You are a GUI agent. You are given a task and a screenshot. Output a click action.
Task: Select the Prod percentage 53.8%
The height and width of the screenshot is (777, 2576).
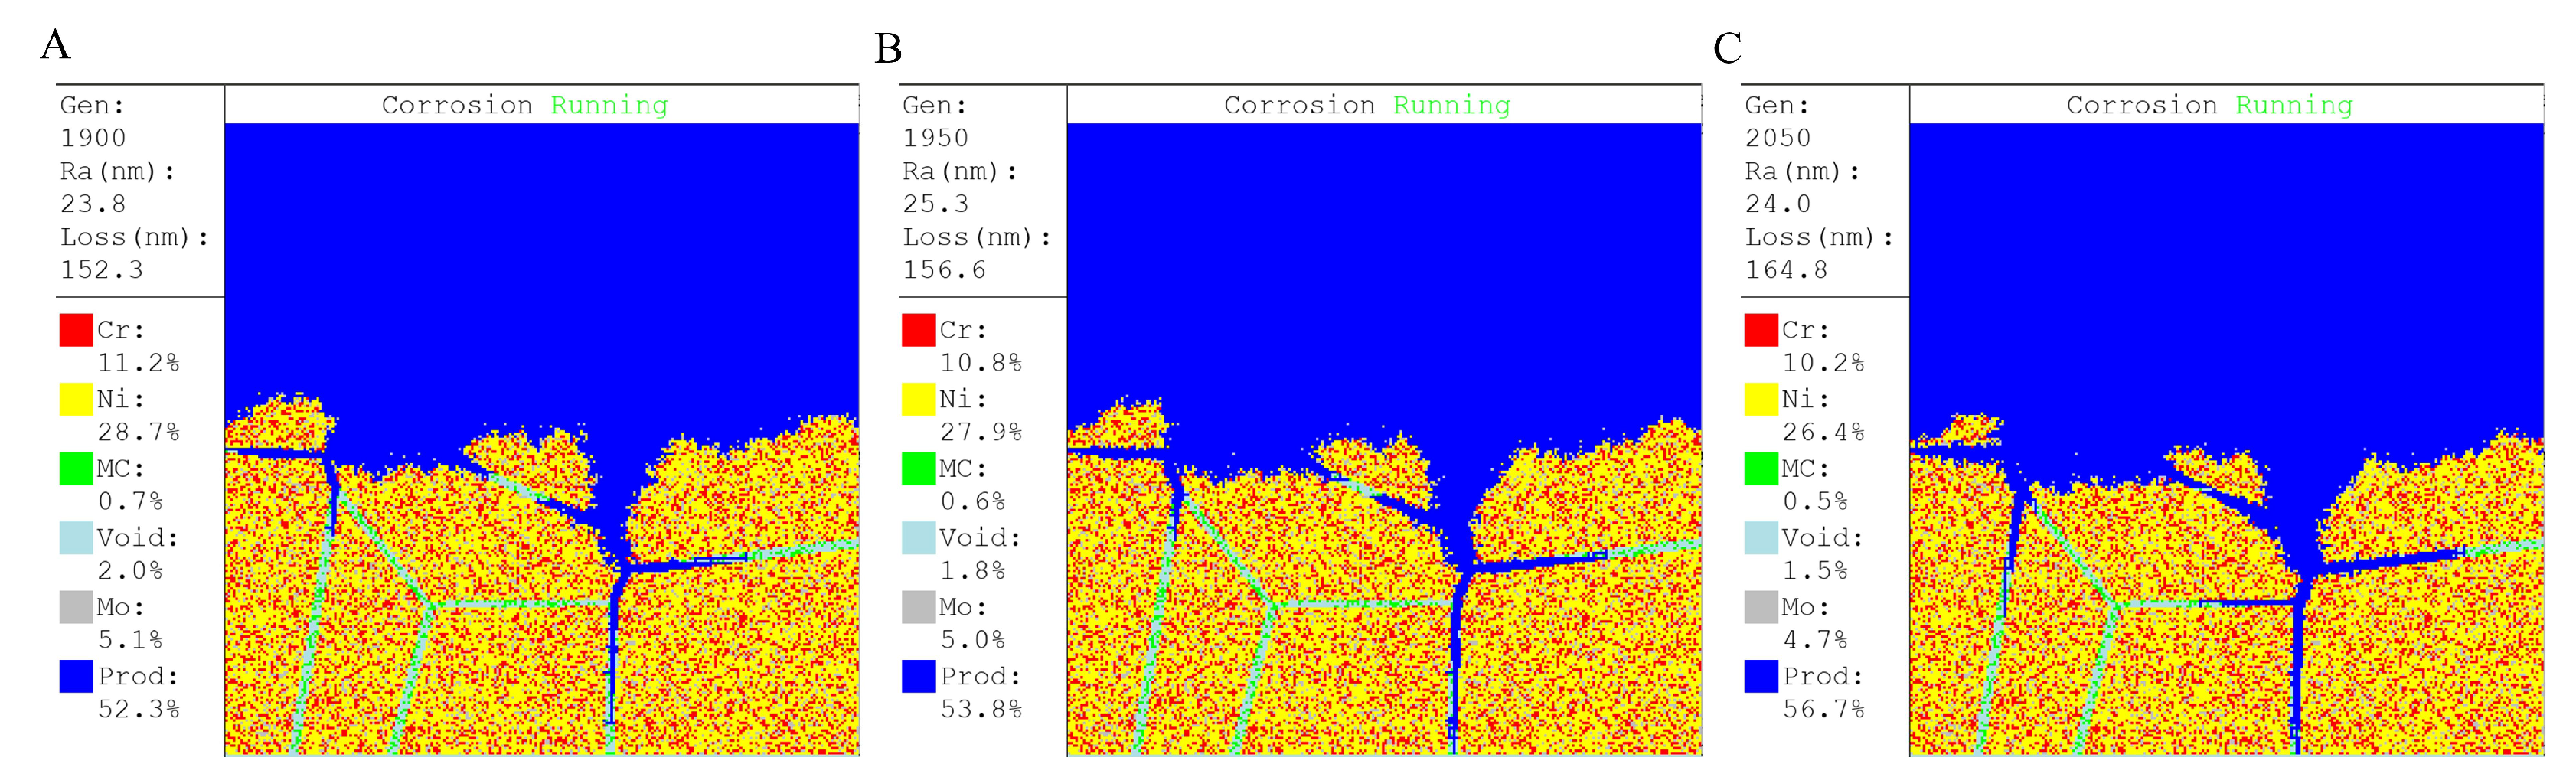(x=980, y=709)
